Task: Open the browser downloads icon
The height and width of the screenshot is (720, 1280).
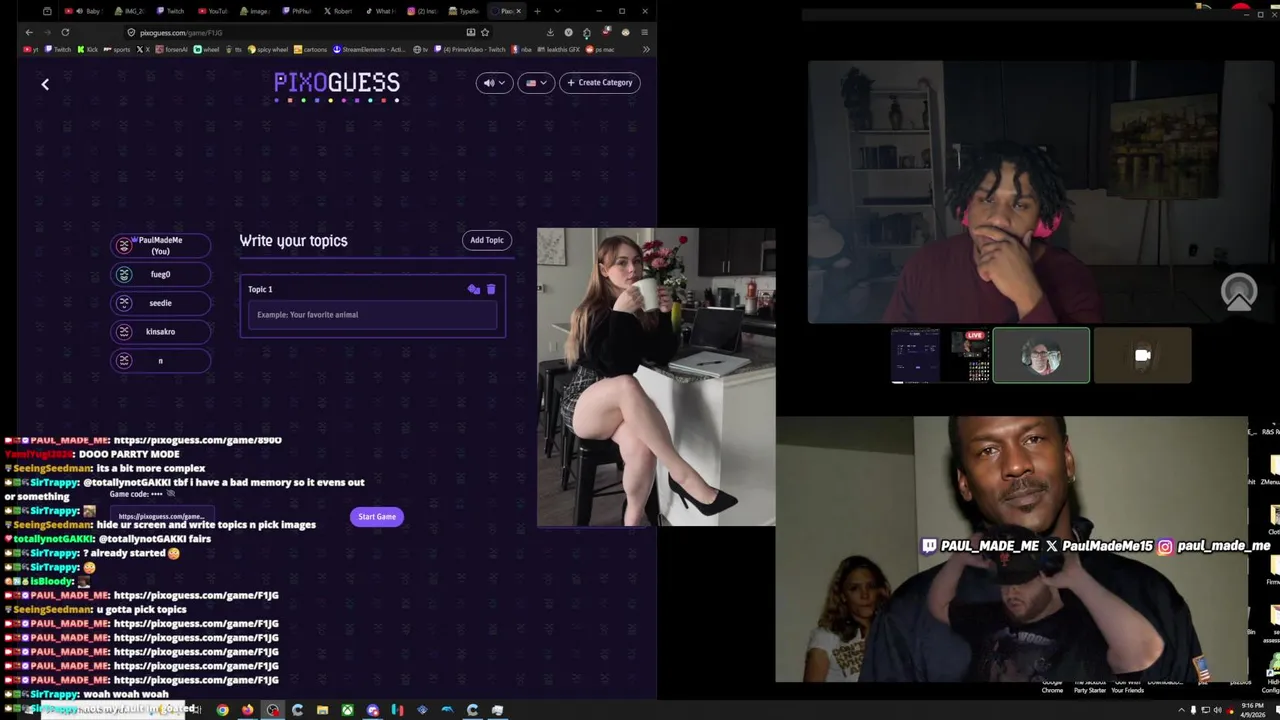Action: [x=550, y=32]
